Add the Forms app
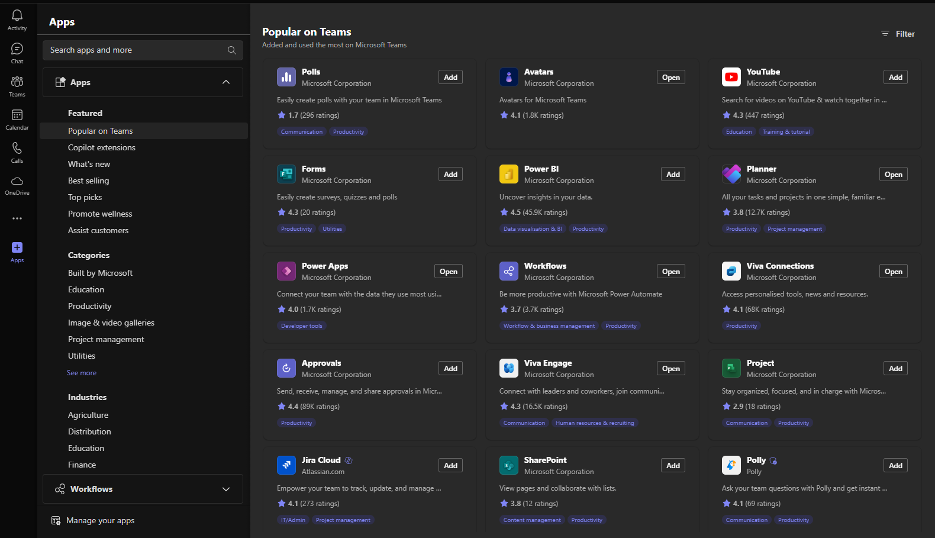 click(x=451, y=174)
